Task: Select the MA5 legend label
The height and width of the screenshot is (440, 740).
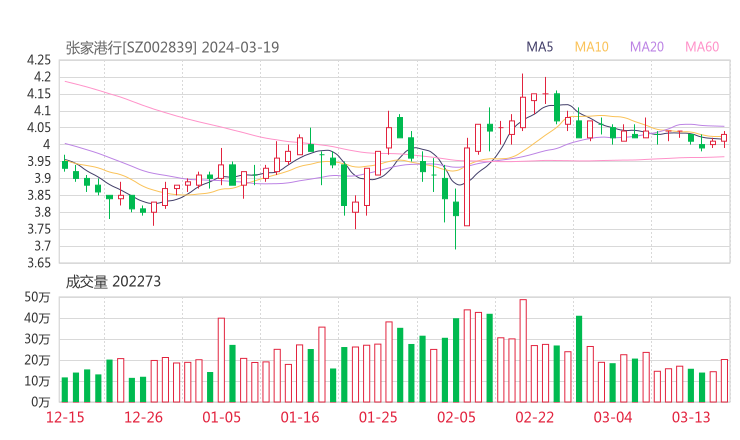Action: click(539, 47)
